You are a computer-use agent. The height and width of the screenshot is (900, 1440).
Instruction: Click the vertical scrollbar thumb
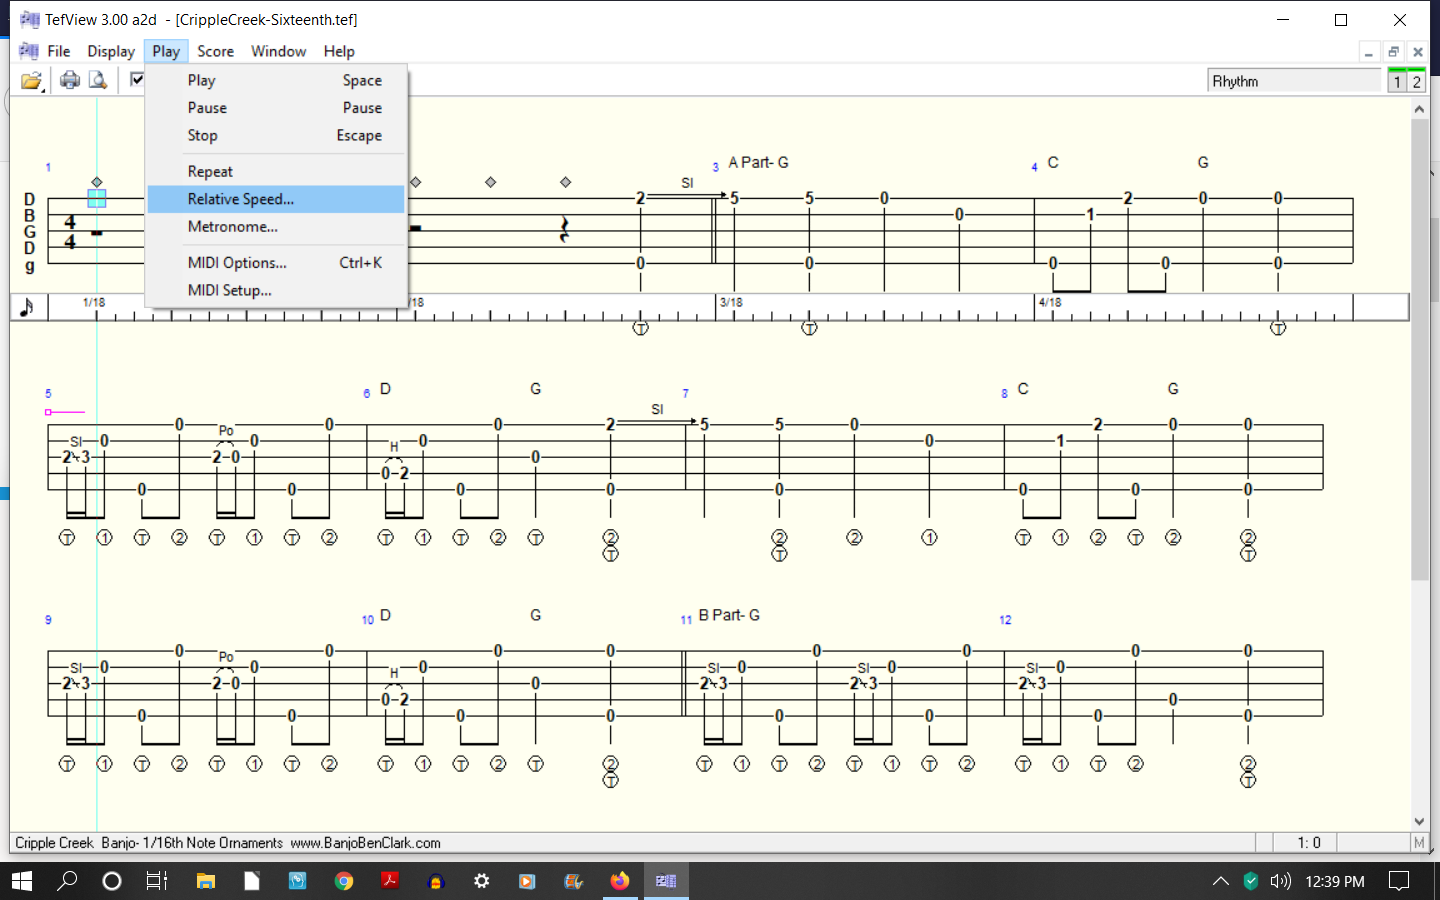tap(1419, 349)
